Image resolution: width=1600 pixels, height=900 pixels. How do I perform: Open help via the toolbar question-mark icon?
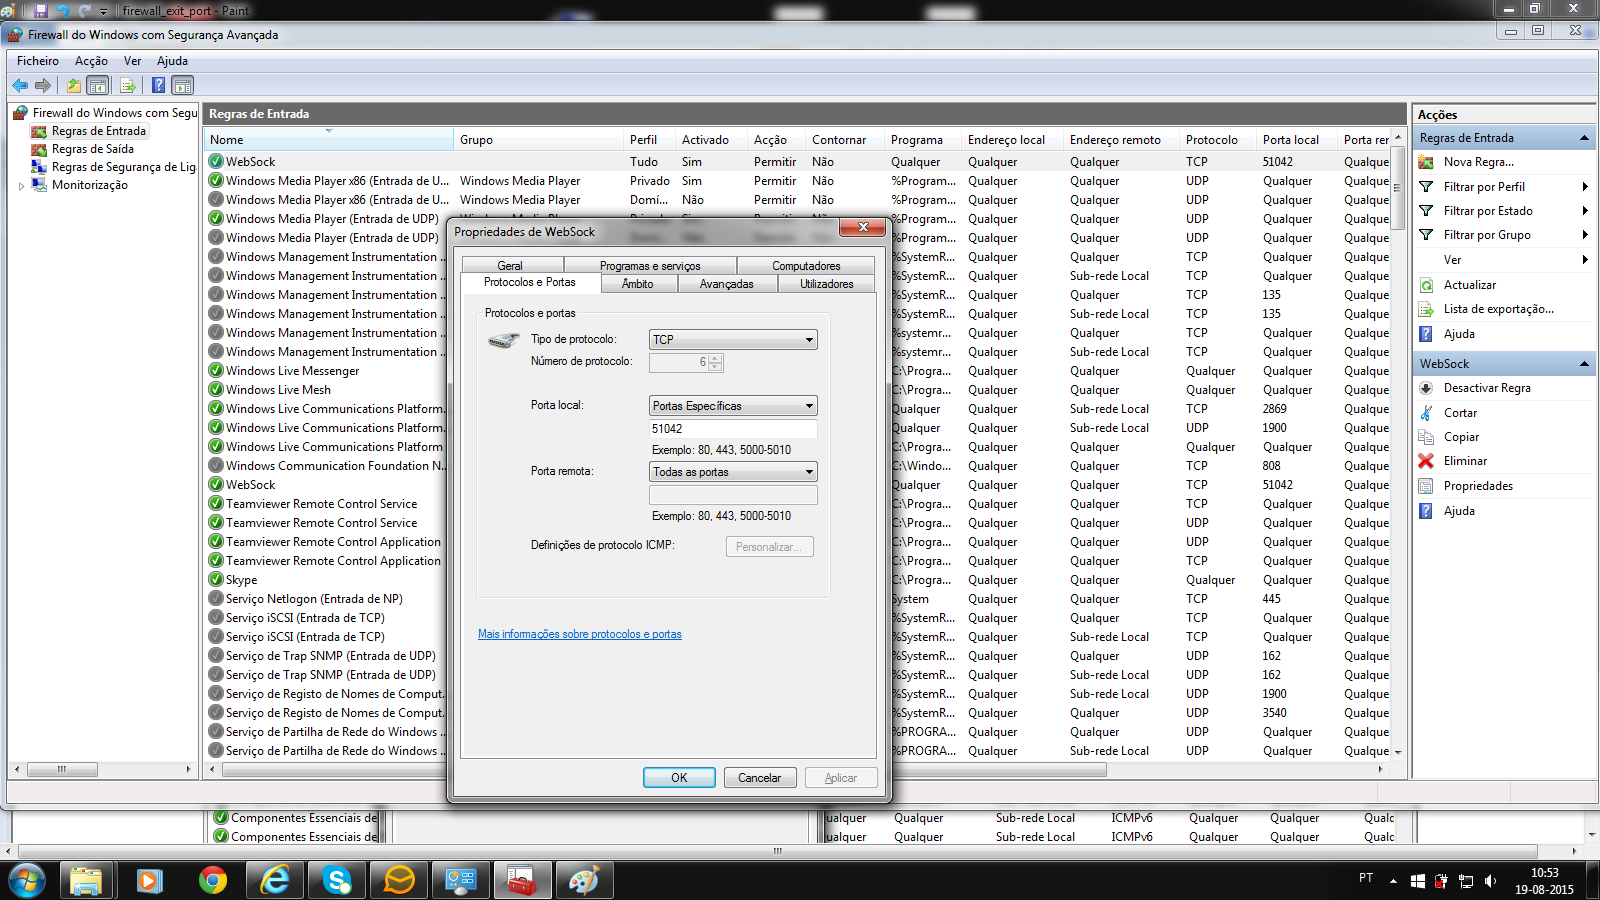click(158, 86)
